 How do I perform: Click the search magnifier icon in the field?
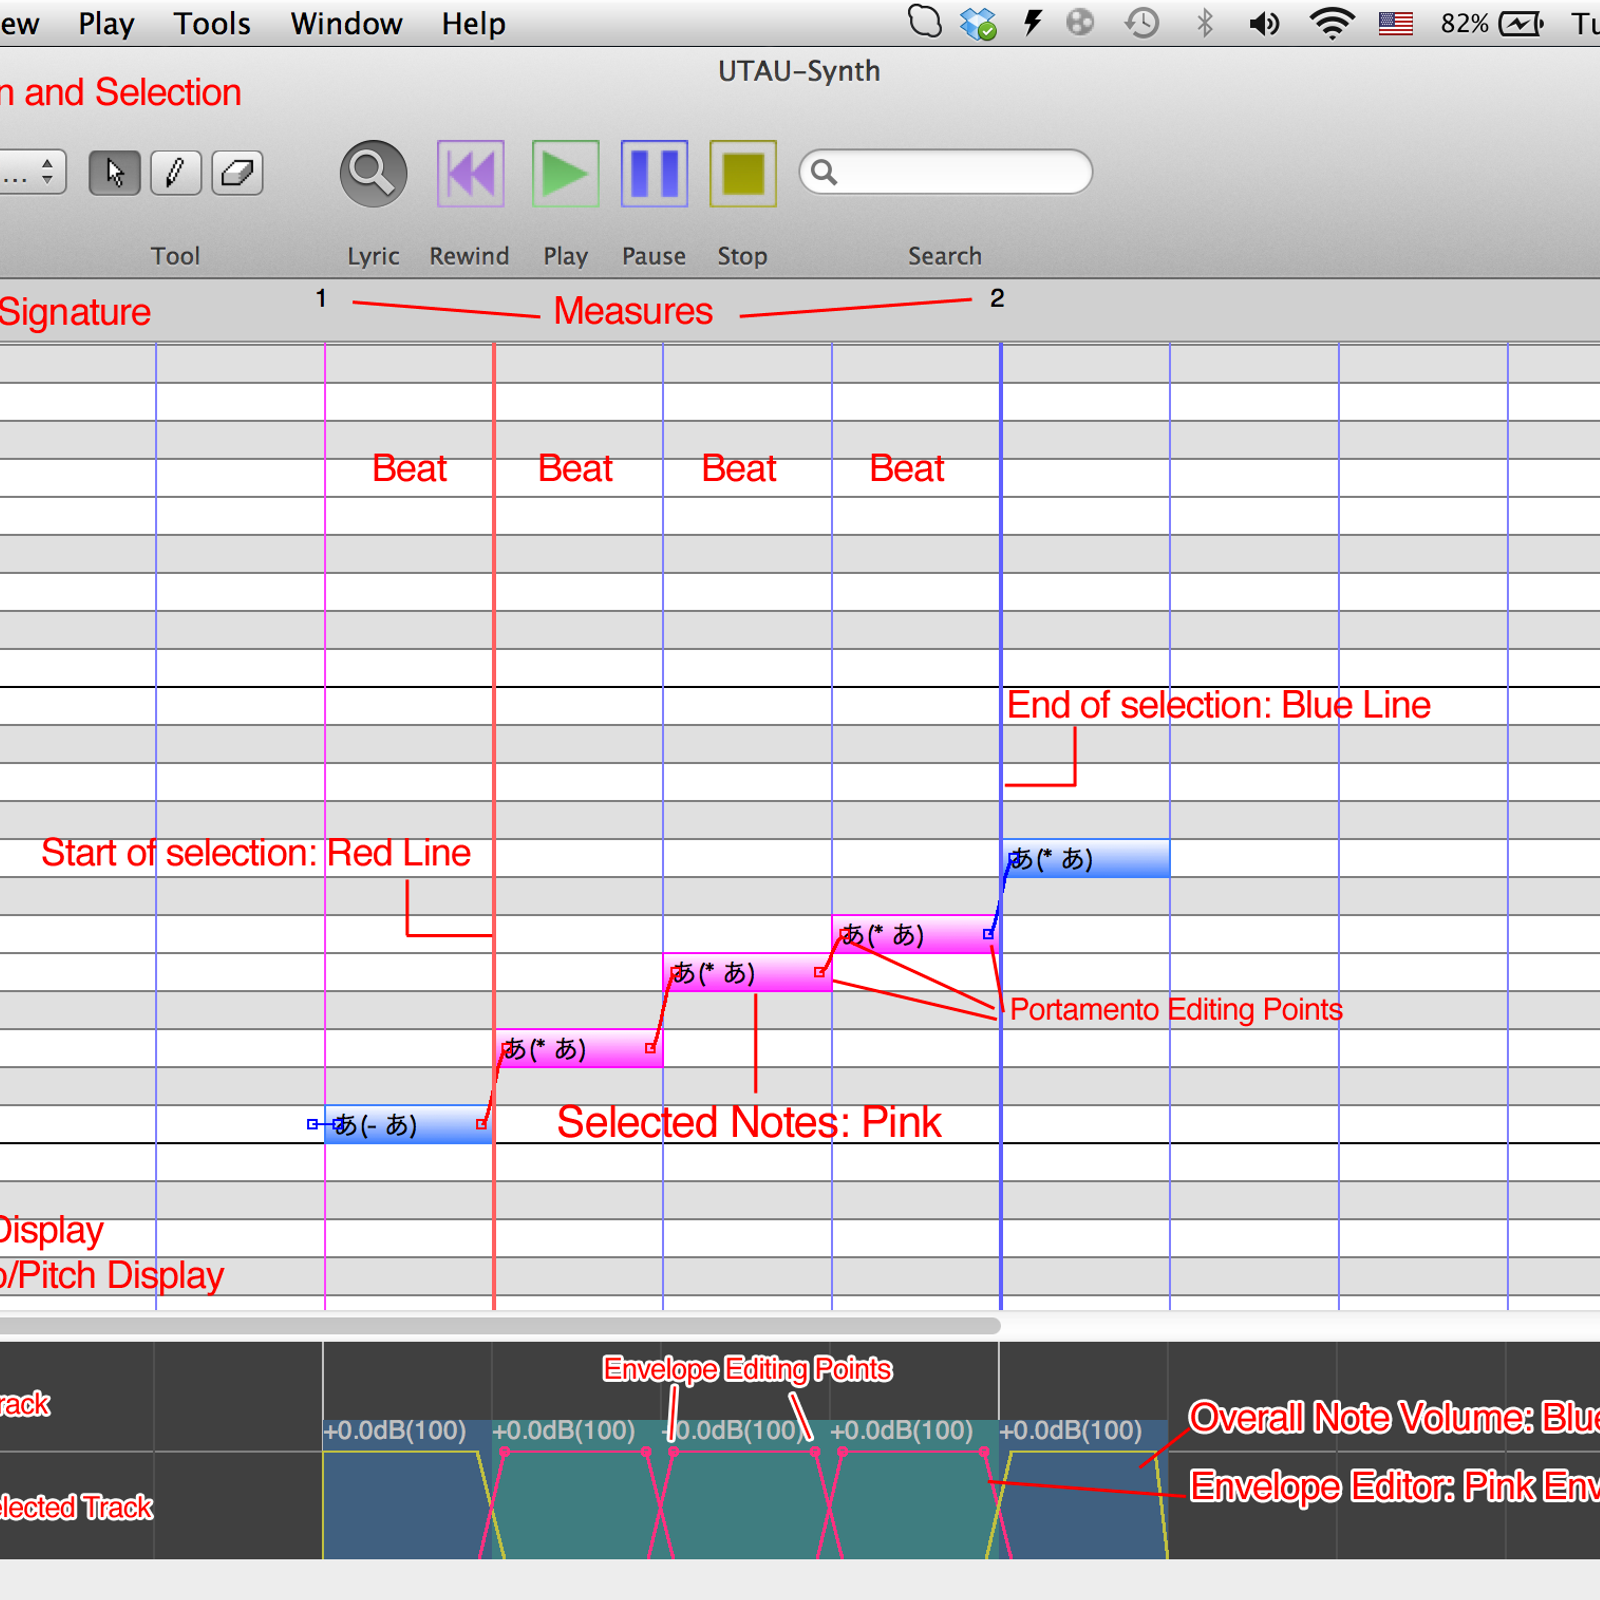pyautogui.click(x=824, y=172)
